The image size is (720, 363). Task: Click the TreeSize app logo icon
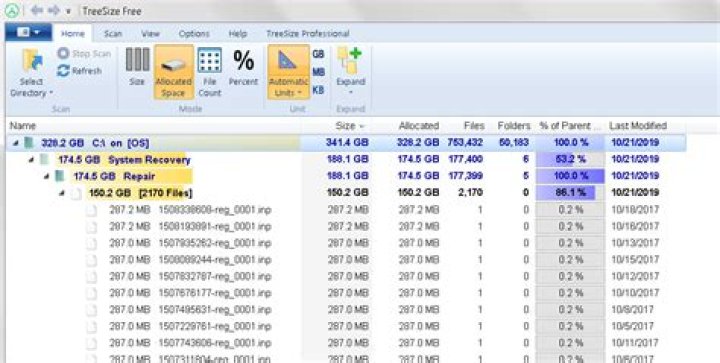tap(12, 11)
